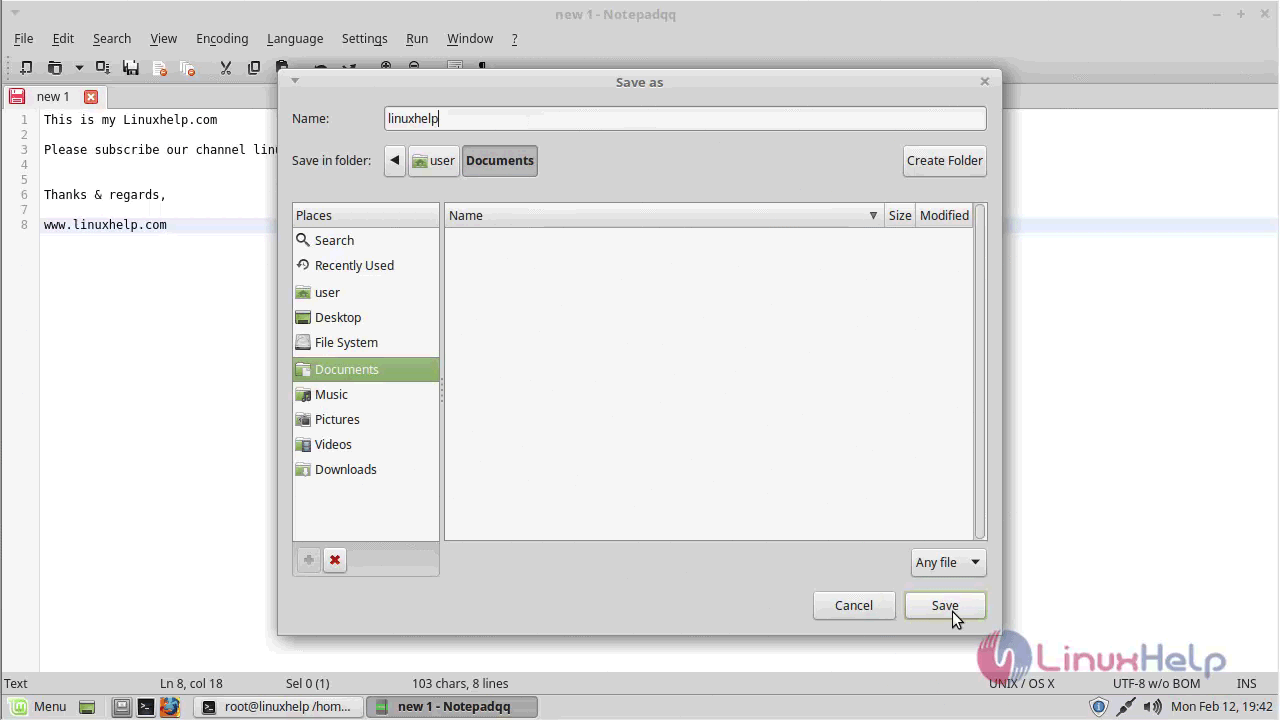Toggle the user folder path button
This screenshot has width=1280, height=720.
[434, 160]
